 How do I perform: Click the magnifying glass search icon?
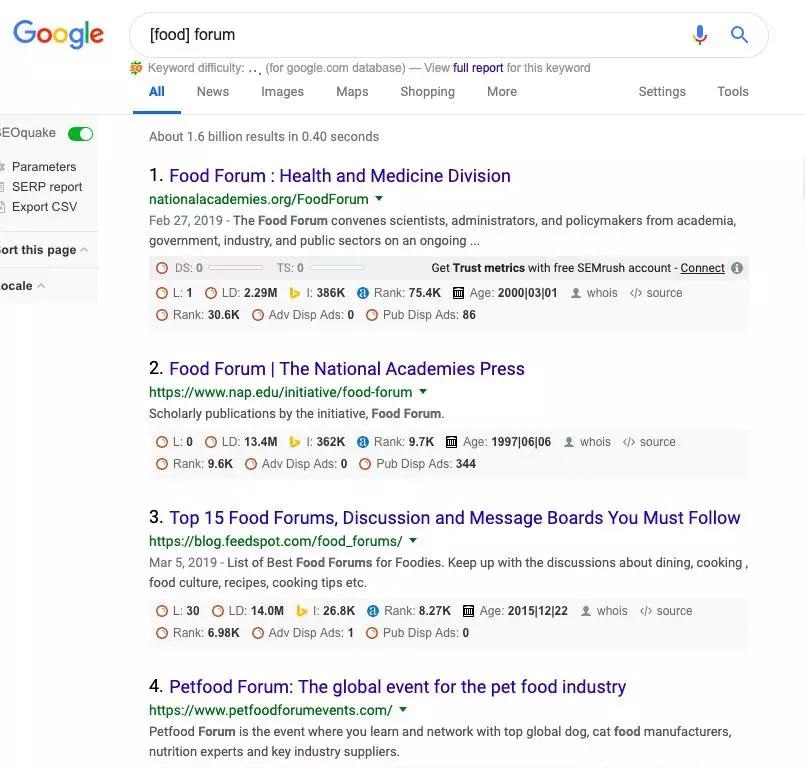pos(739,35)
